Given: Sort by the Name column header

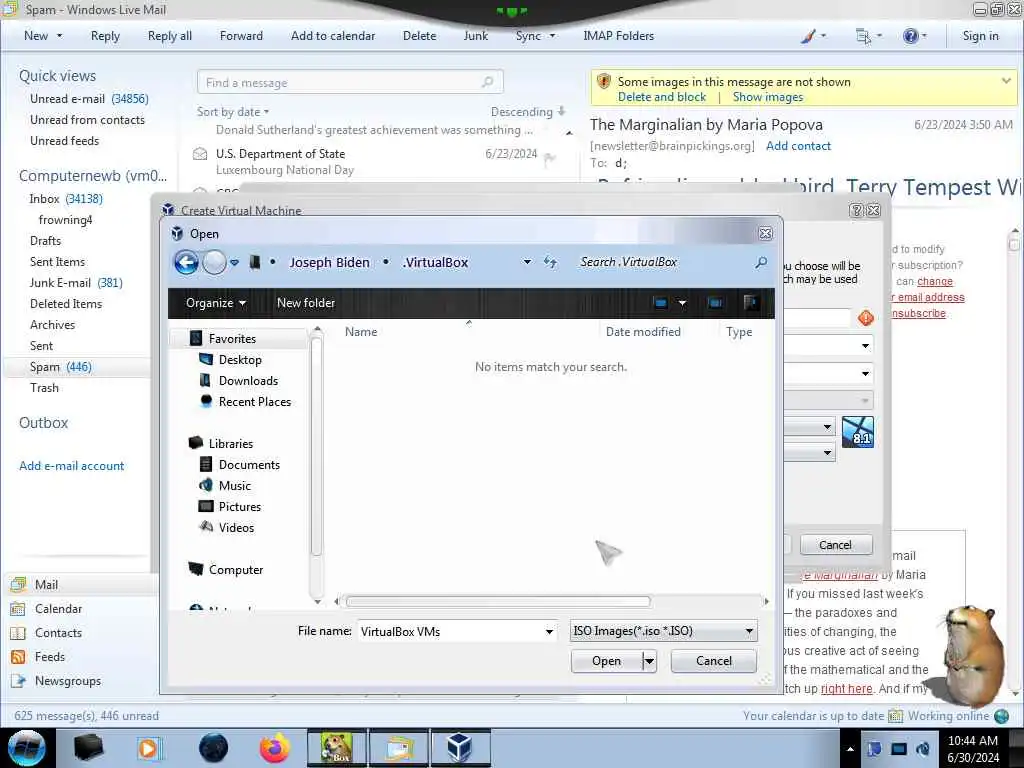Looking at the screenshot, I should pos(360,332).
